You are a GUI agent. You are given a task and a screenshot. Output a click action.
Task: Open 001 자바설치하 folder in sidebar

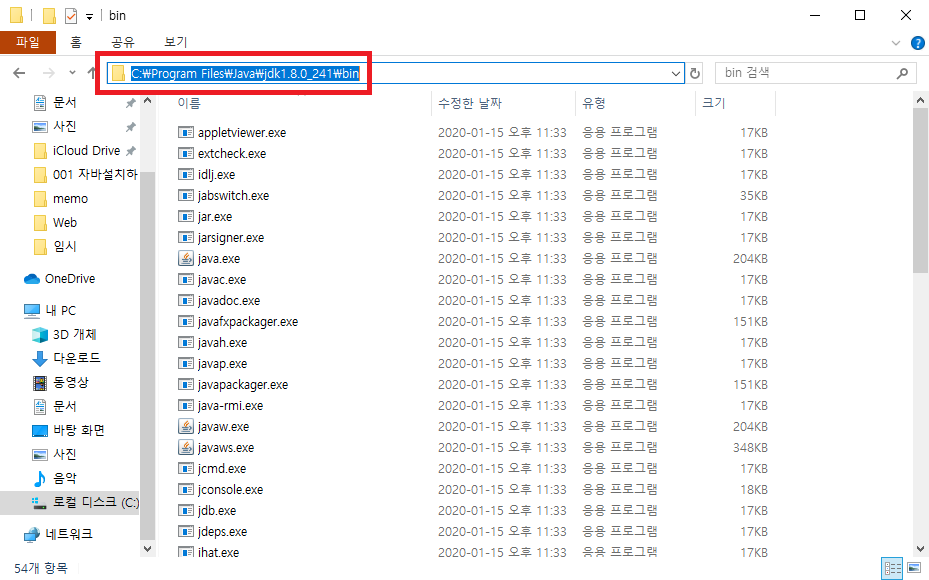click(x=95, y=175)
